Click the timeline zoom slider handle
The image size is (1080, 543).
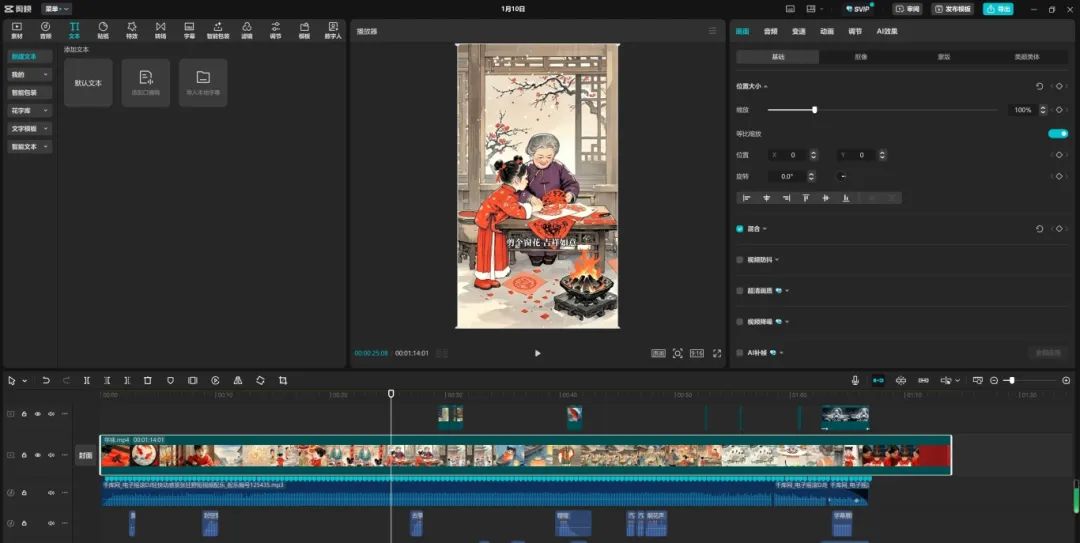point(1011,380)
